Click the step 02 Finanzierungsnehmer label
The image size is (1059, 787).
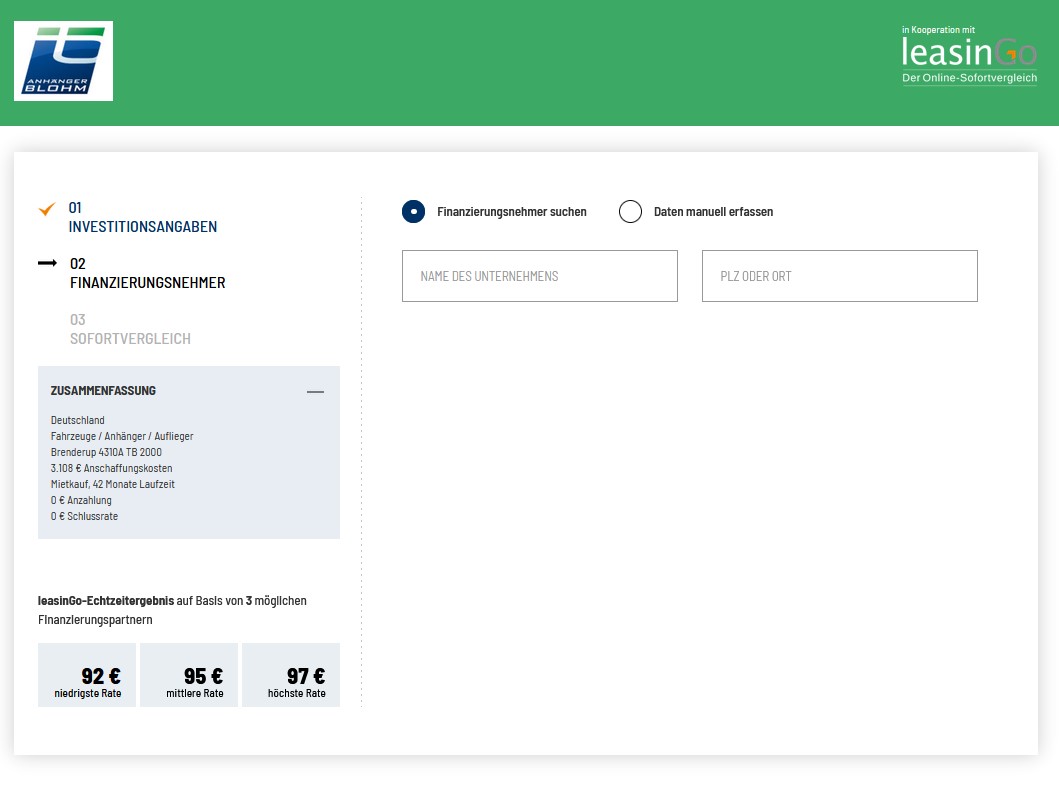146,273
